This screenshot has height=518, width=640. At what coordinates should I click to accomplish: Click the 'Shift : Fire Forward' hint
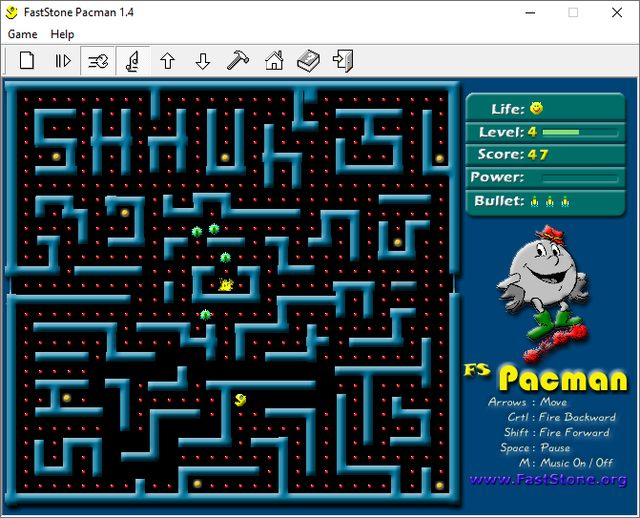(557, 432)
